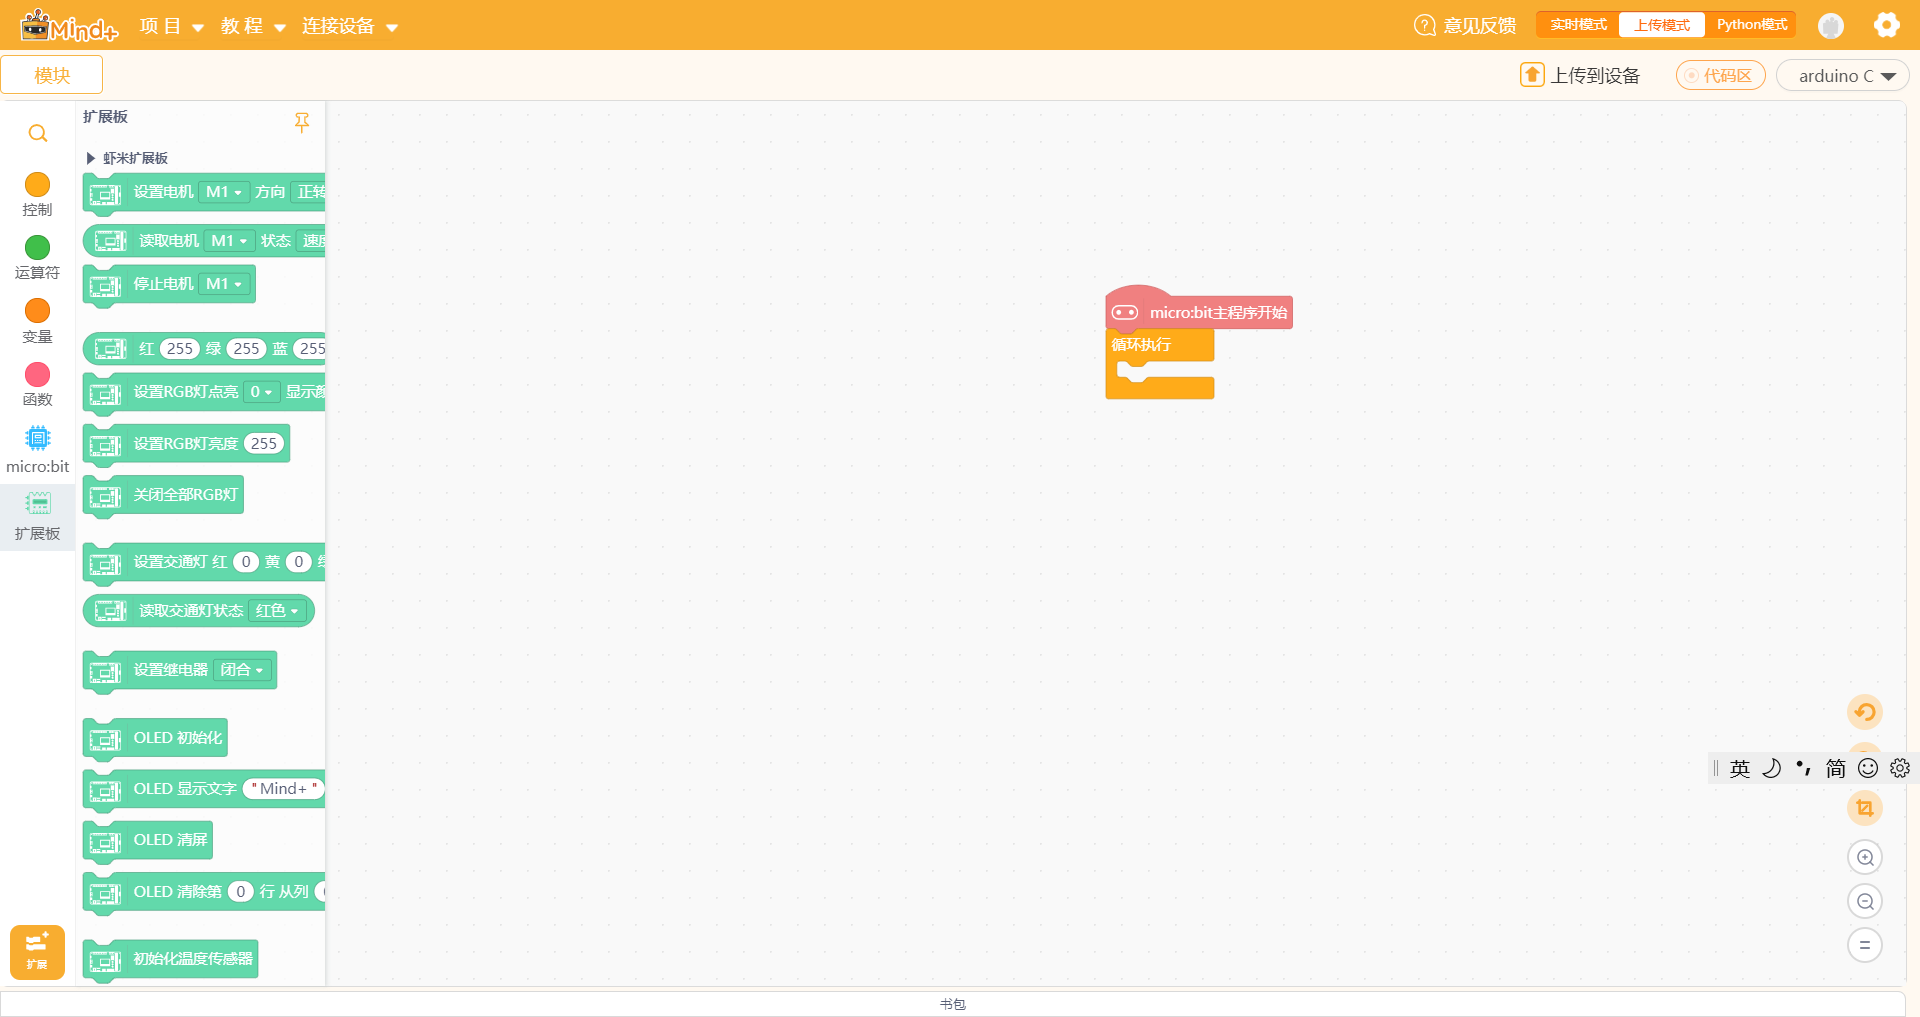Click the 意见反馈 feedback link
The width and height of the screenshot is (1920, 1017).
[x=1480, y=25]
